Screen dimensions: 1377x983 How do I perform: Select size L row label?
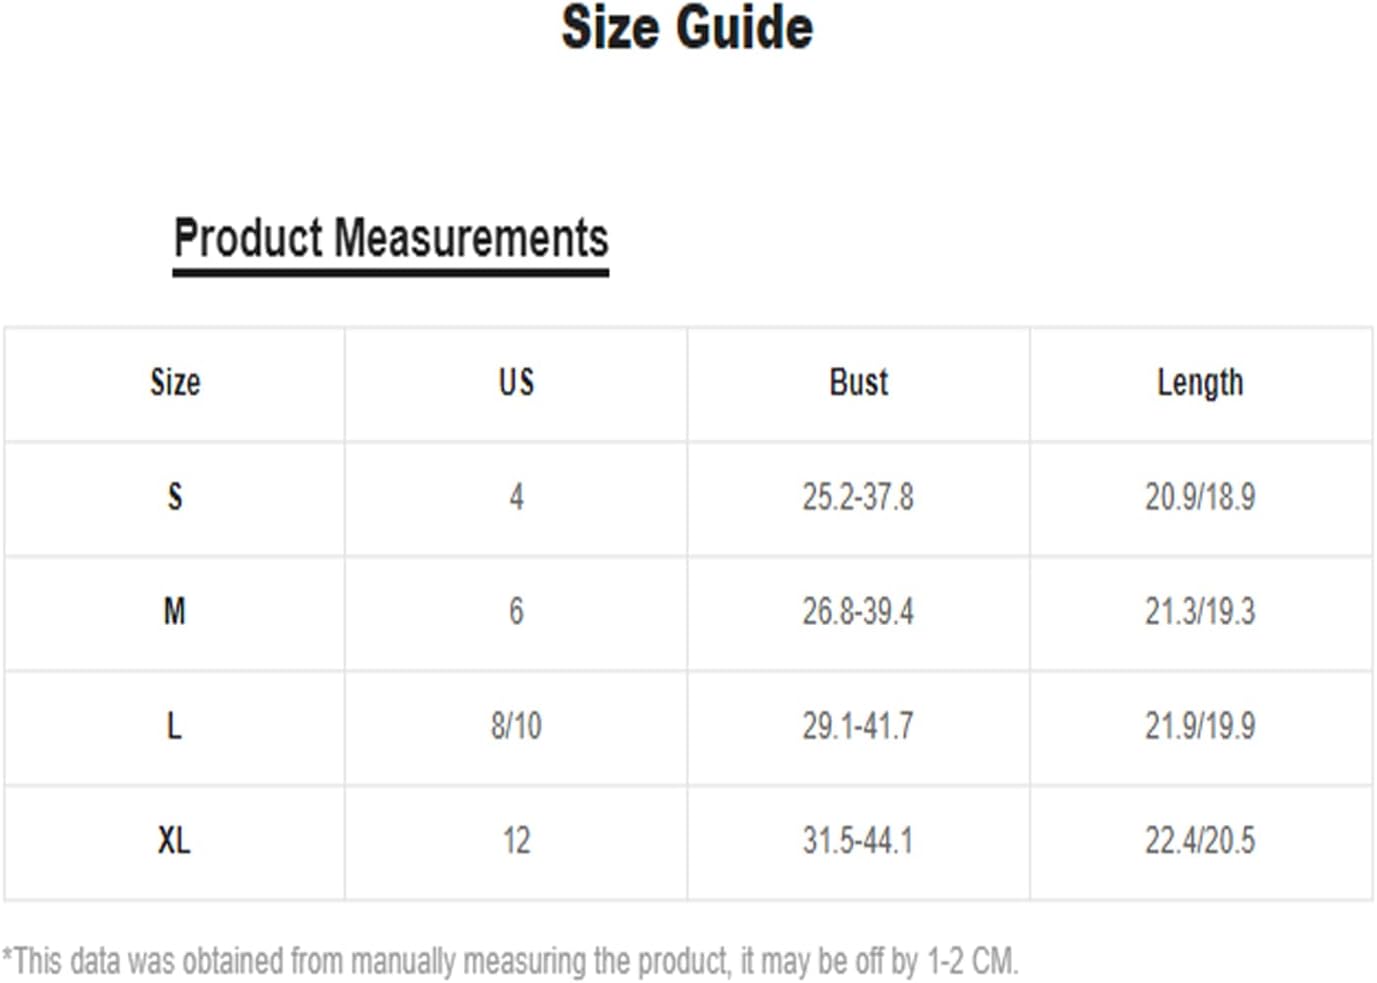coord(175,726)
